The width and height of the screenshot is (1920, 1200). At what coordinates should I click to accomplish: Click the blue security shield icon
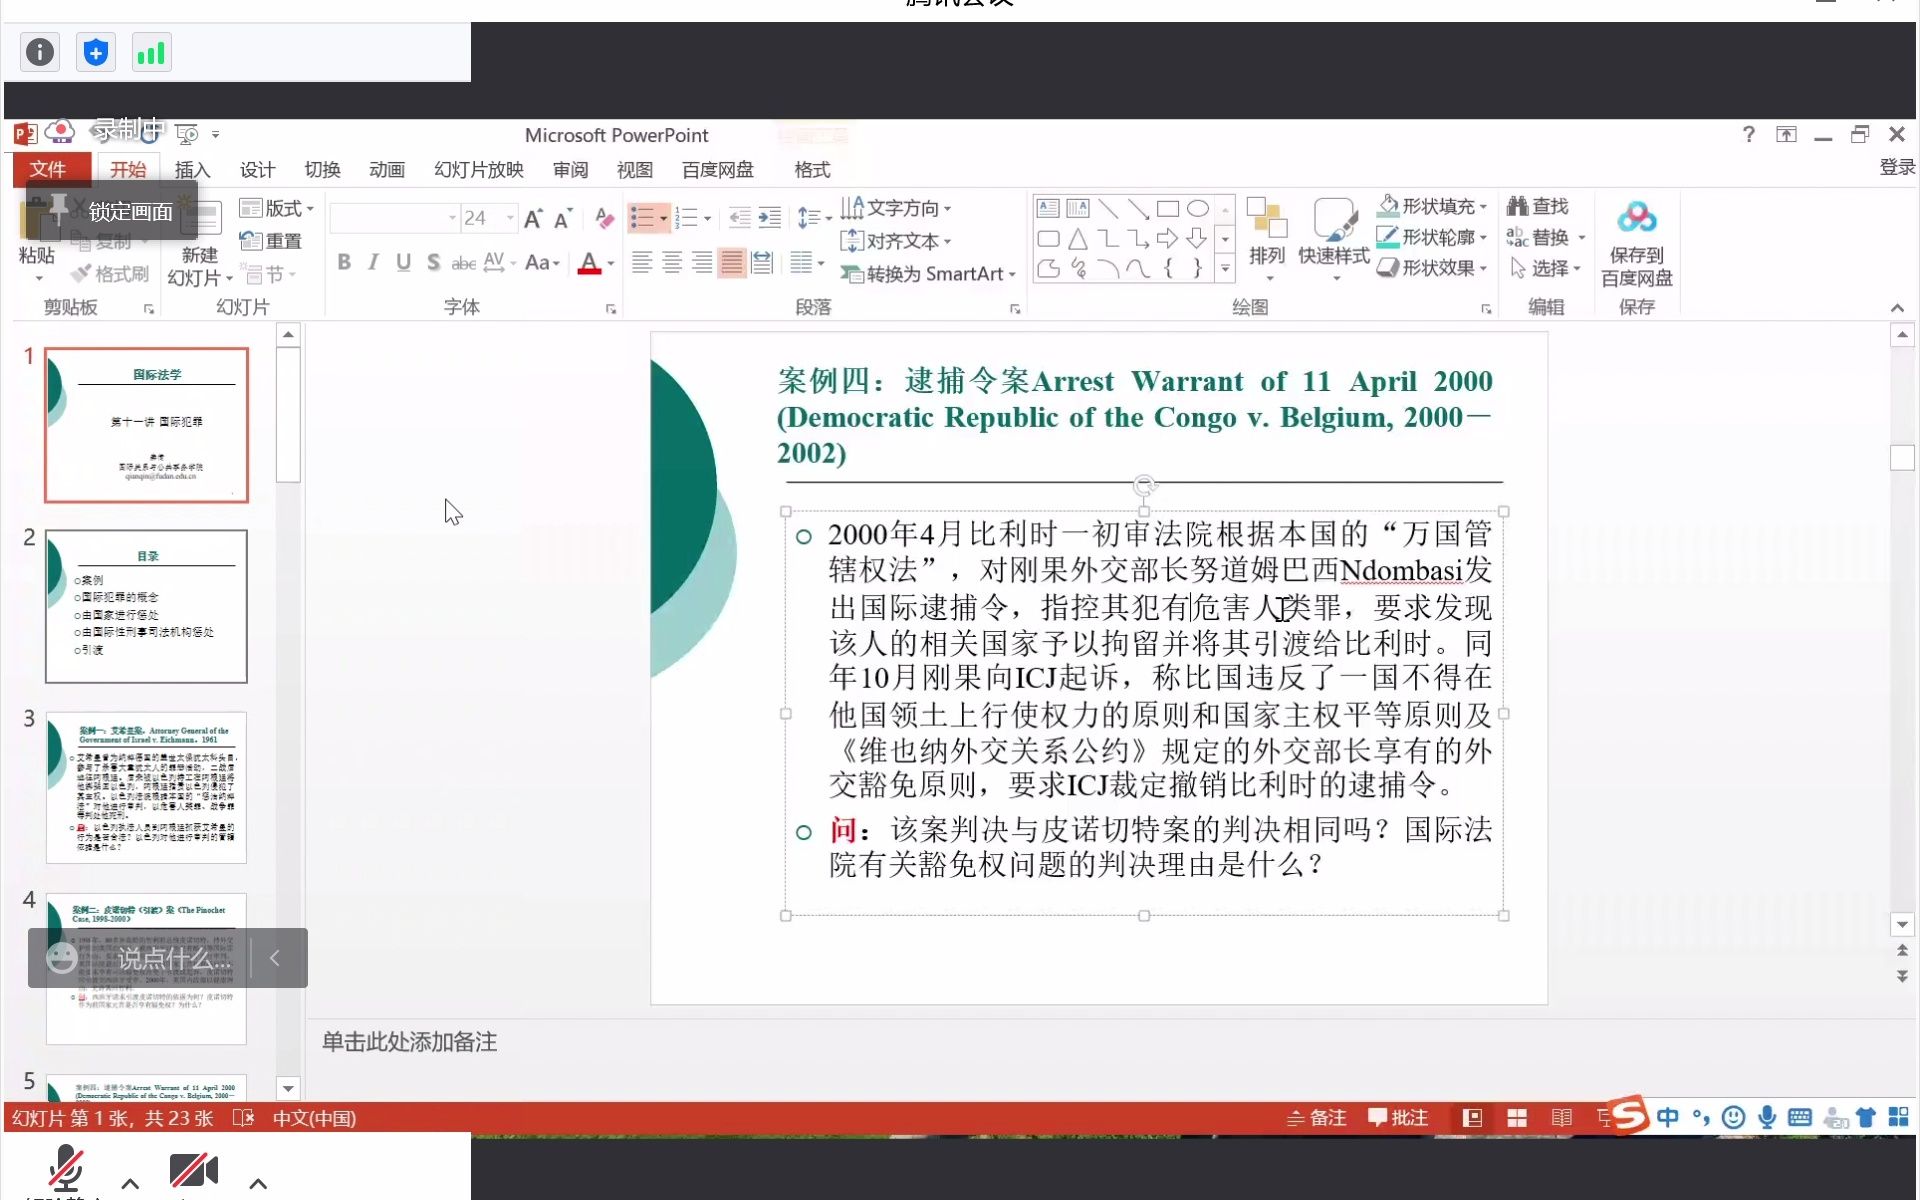[96, 52]
